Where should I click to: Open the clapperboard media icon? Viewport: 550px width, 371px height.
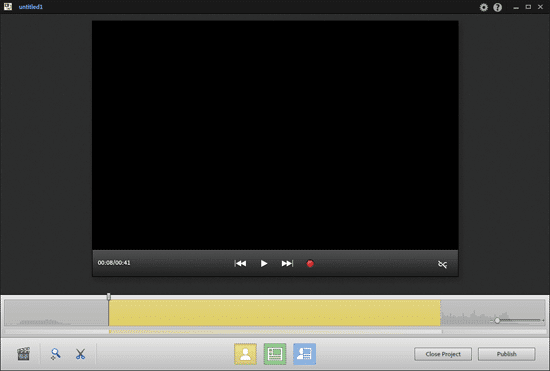tap(24, 354)
